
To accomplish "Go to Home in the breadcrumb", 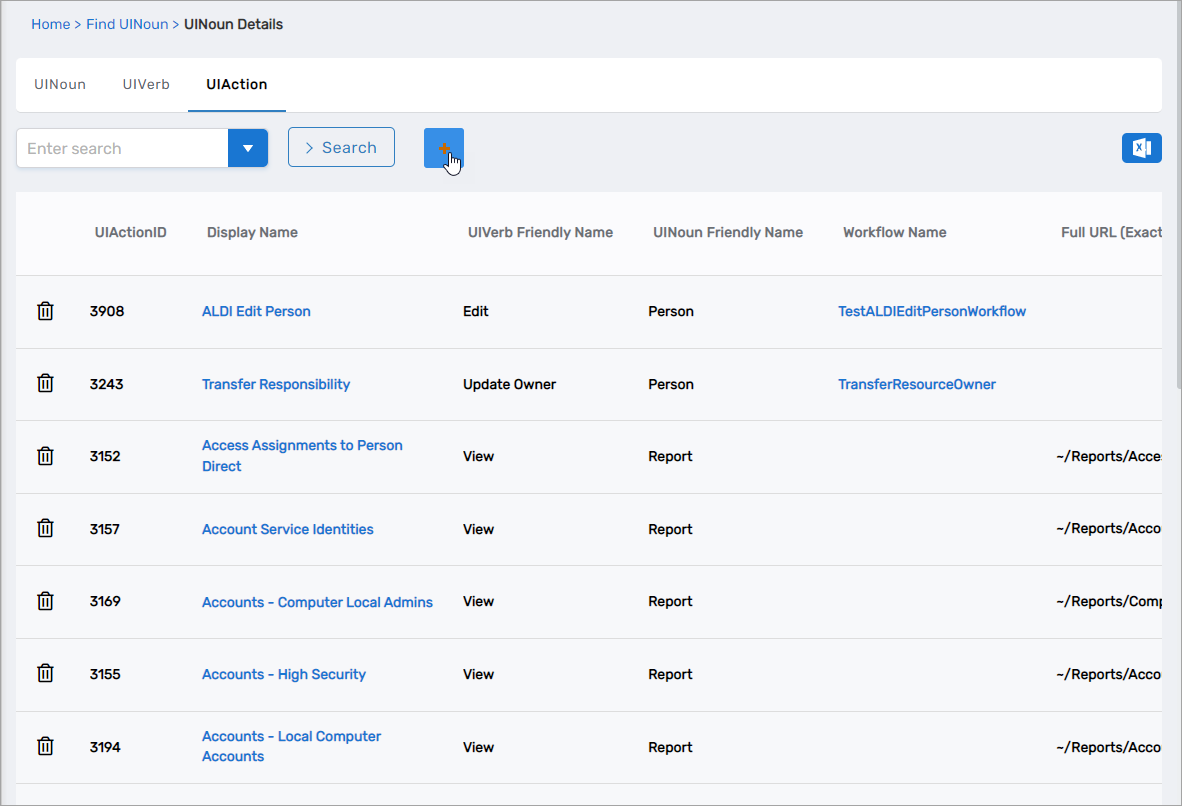I will coord(50,24).
